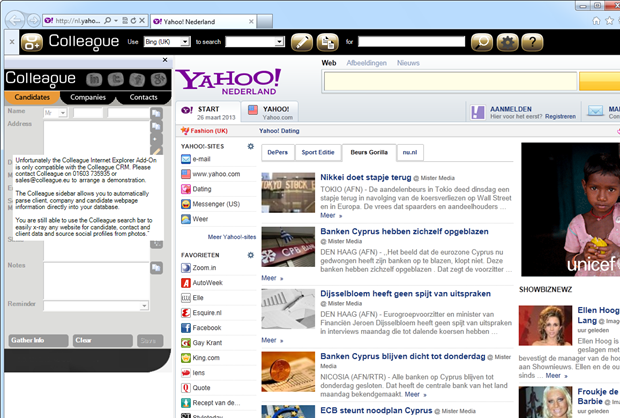The width and height of the screenshot is (620, 418).
Task: Open the Fashion (UK) link
Action: coord(209,131)
